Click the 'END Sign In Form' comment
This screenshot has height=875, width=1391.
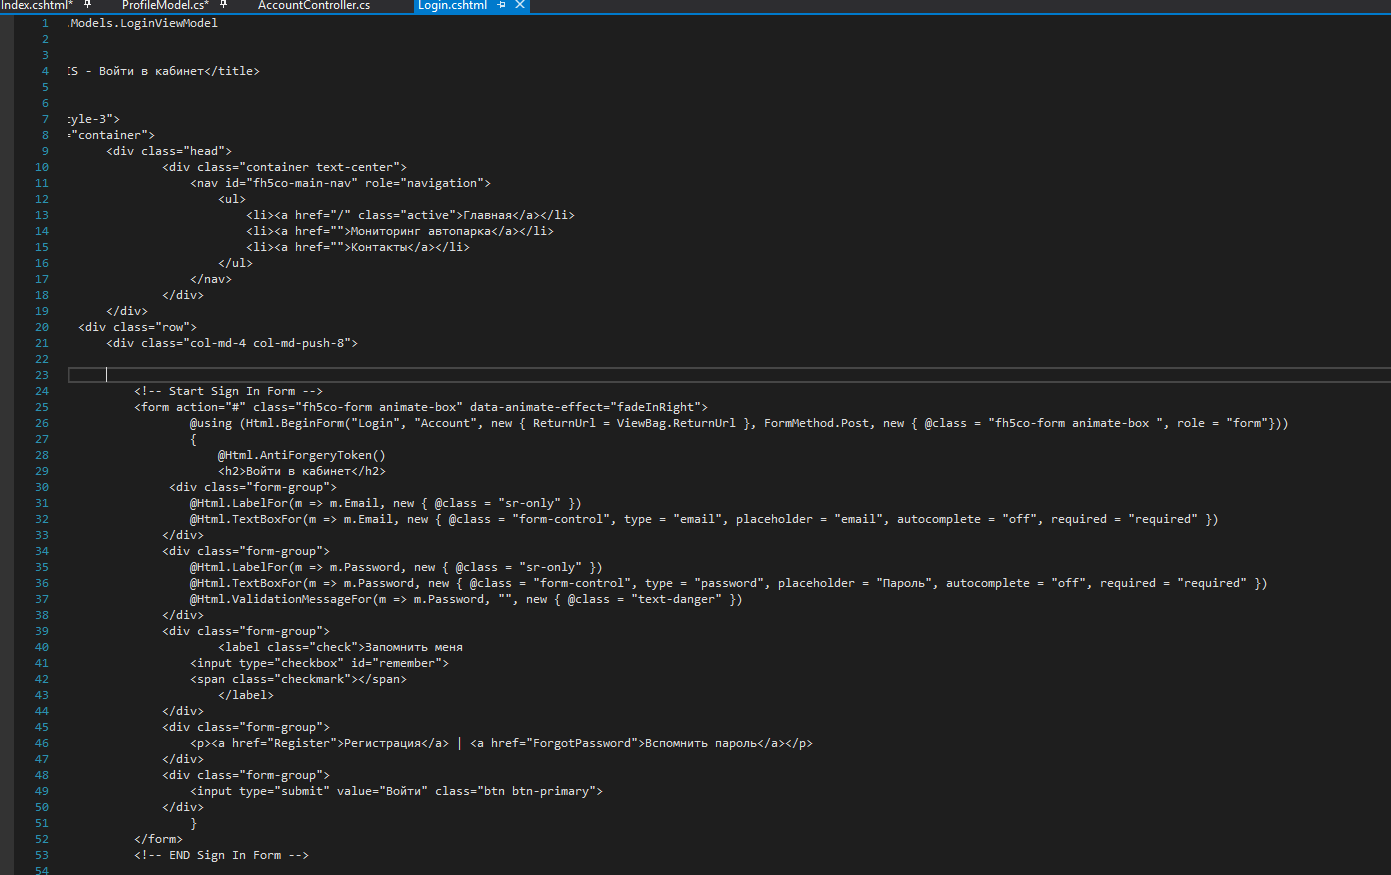[x=222, y=855]
